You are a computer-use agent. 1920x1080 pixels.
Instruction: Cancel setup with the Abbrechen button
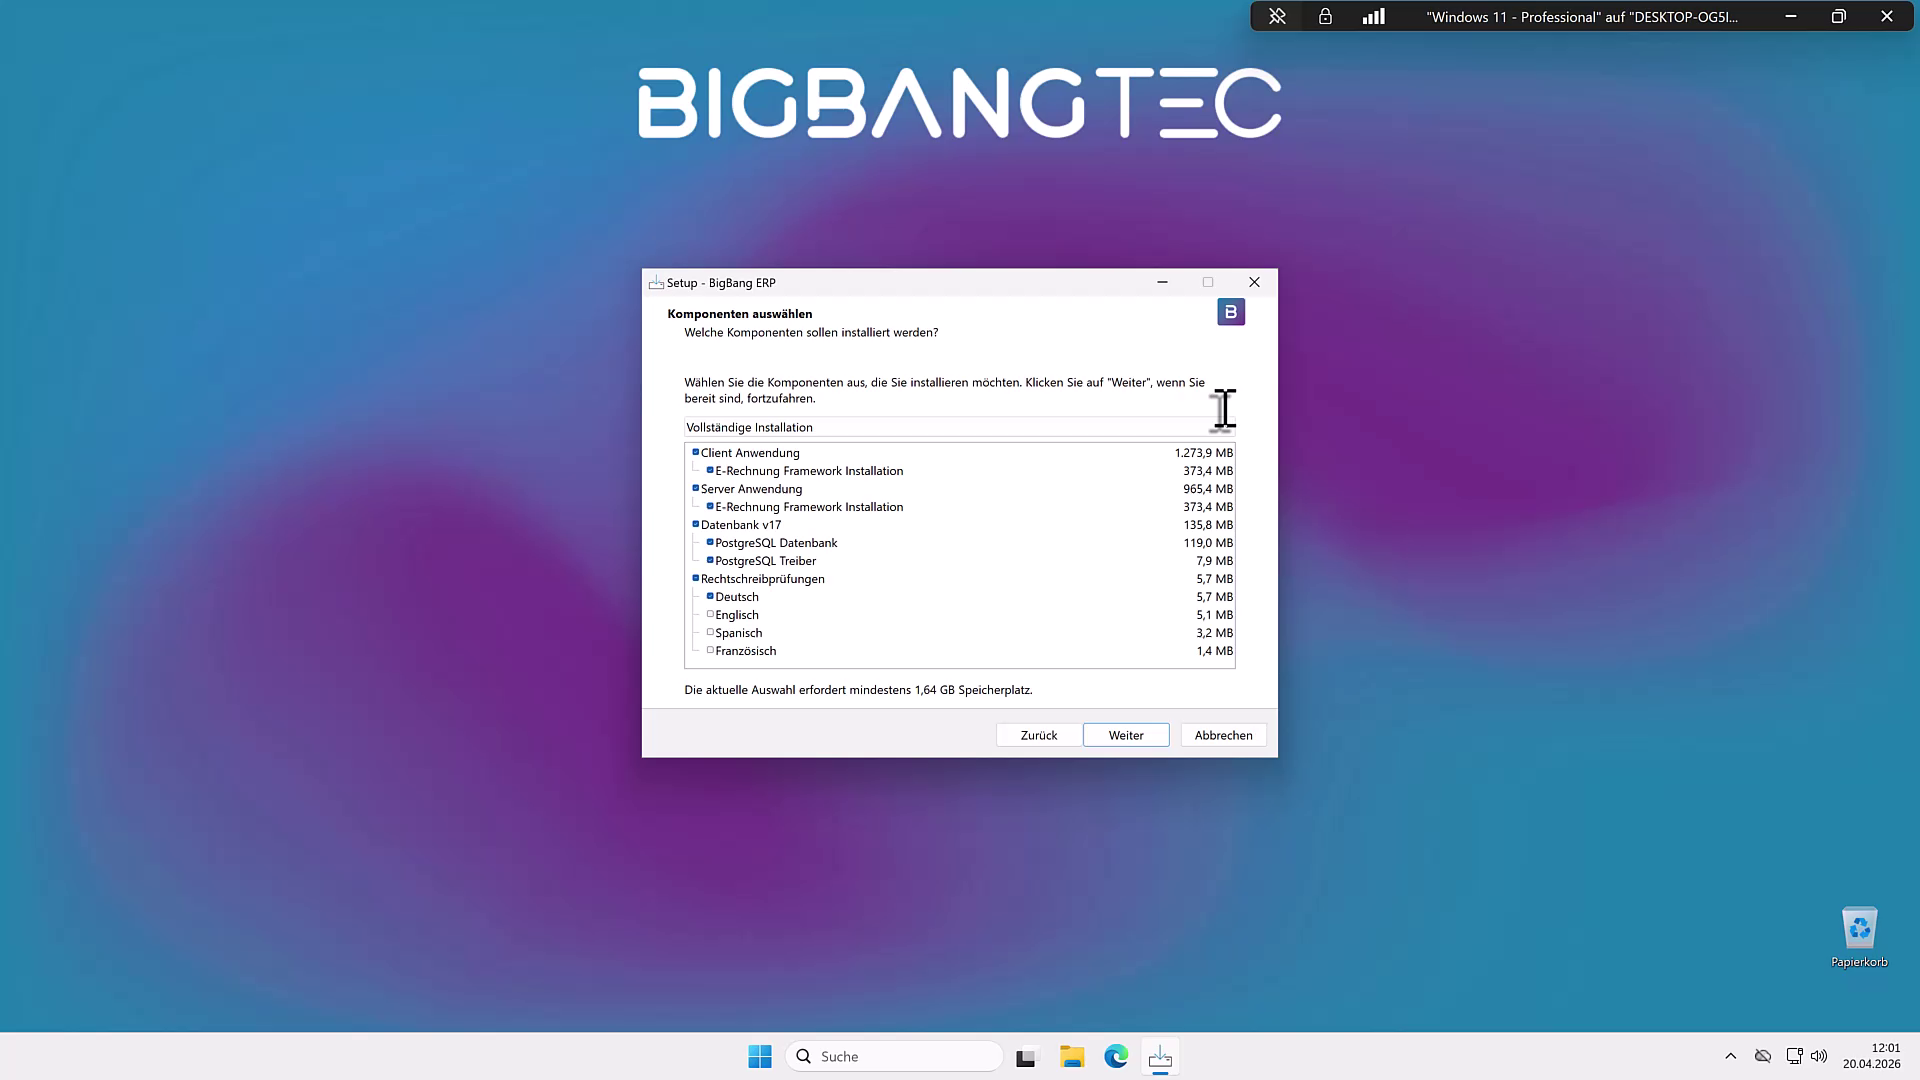[1223, 735]
